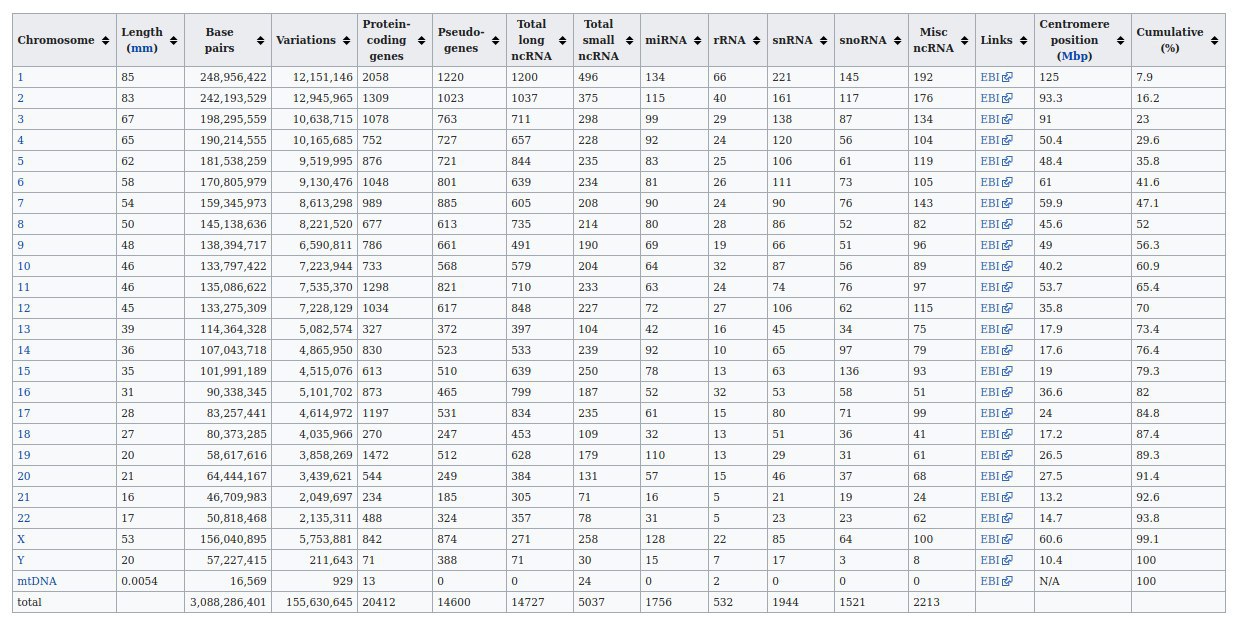Select total Misc ncRNA value 2213
The width and height of the screenshot is (1238, 621).
[x=924, y=602]
